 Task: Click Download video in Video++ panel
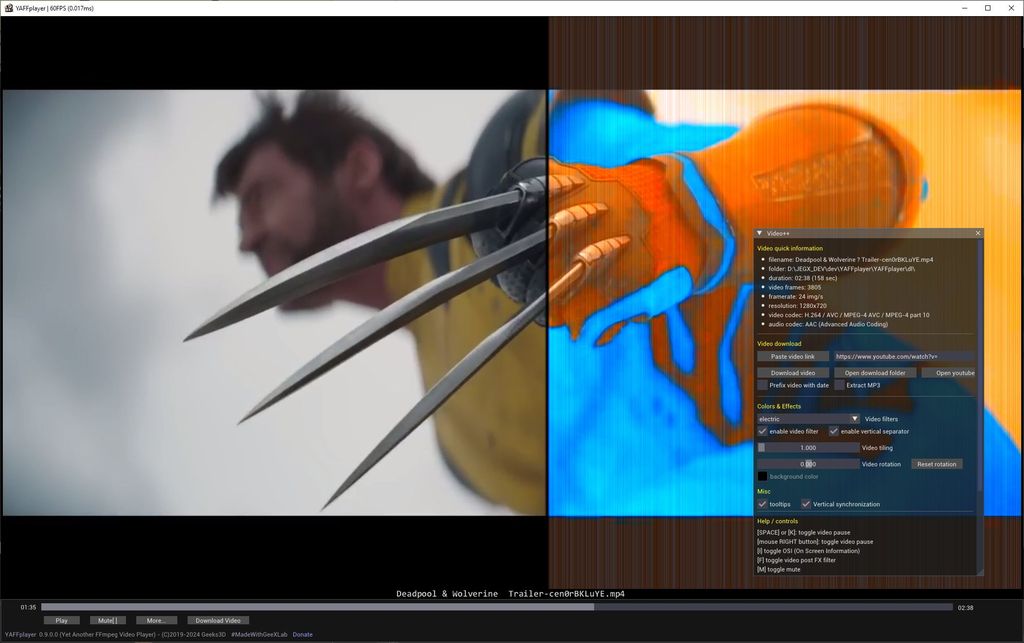click(x=793, y=373)
